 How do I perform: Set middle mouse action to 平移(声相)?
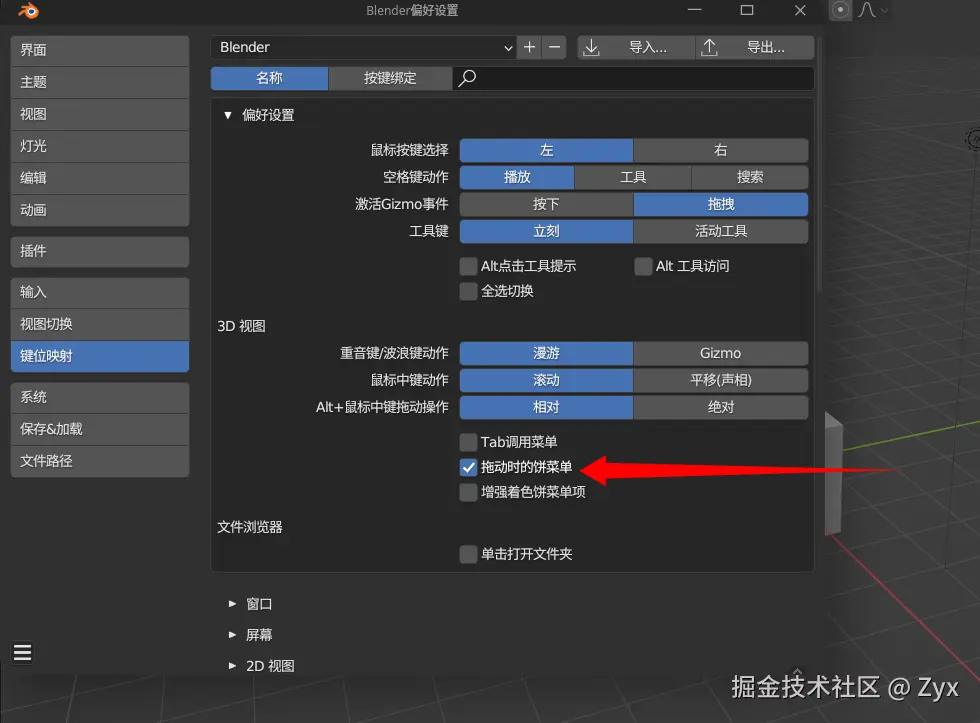tap(721, 380)
